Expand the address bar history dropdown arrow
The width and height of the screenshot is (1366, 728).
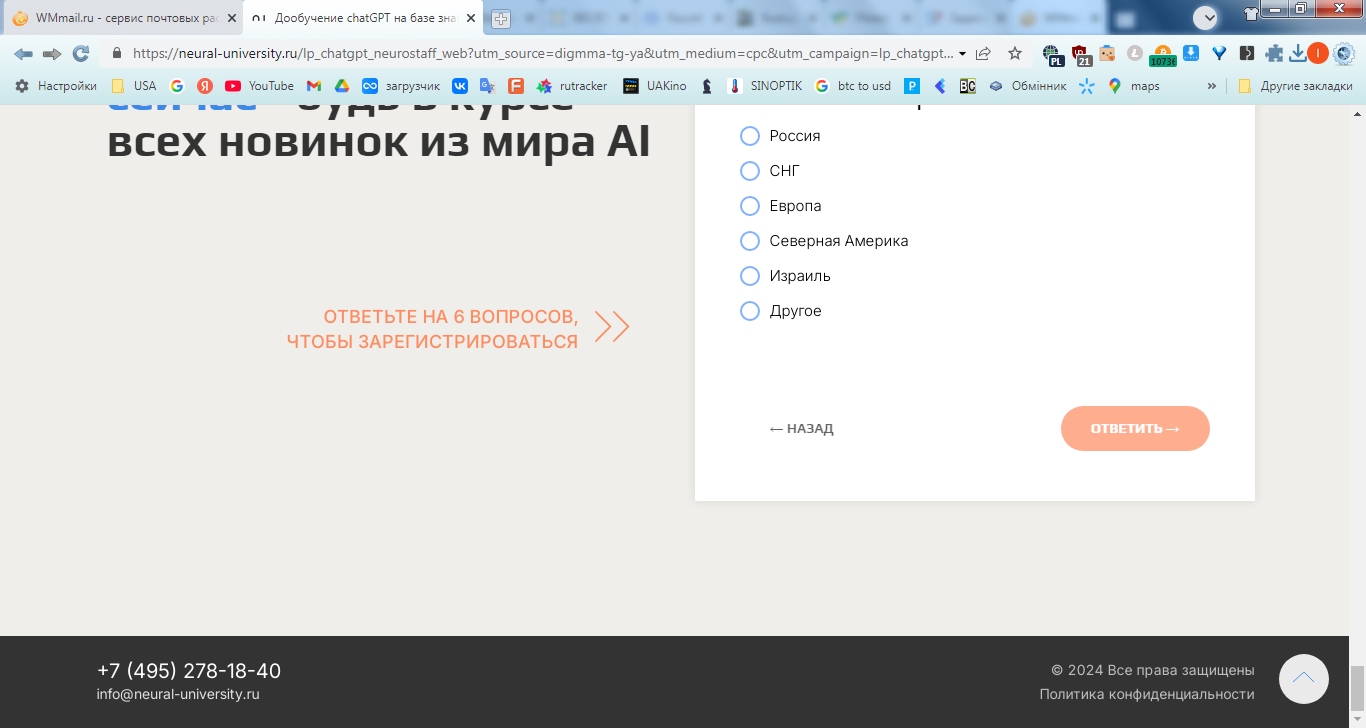(x=962, y=54)
